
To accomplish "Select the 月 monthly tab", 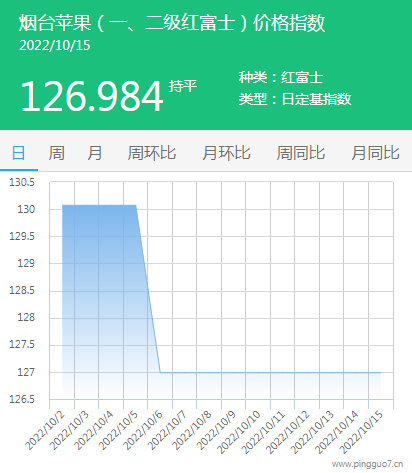I will tap(95, 153).
